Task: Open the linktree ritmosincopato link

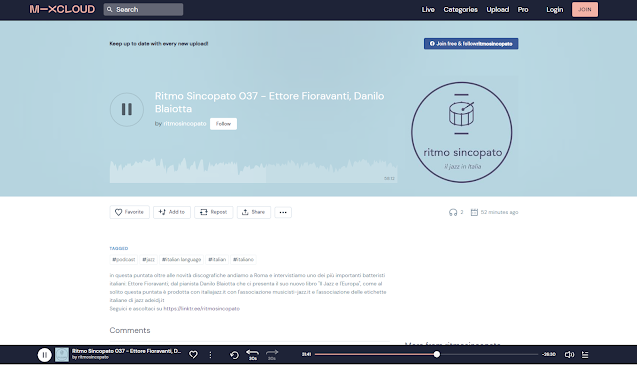Action: [x=202, y=309]
